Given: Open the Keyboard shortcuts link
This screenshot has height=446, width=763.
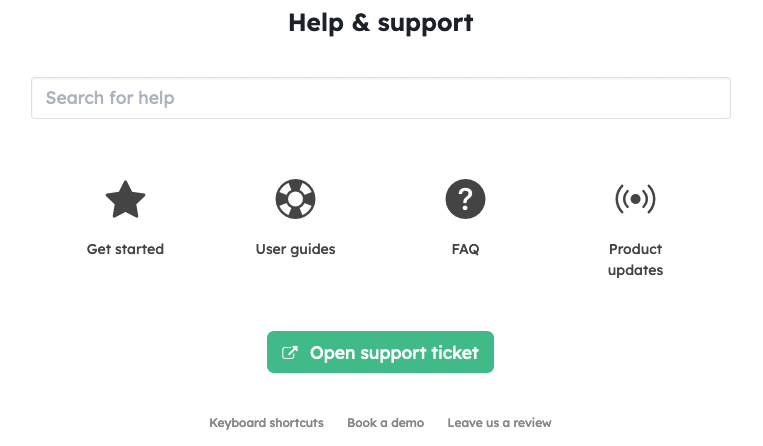Looking at the screenshot, I should click(x=267, y=423).
